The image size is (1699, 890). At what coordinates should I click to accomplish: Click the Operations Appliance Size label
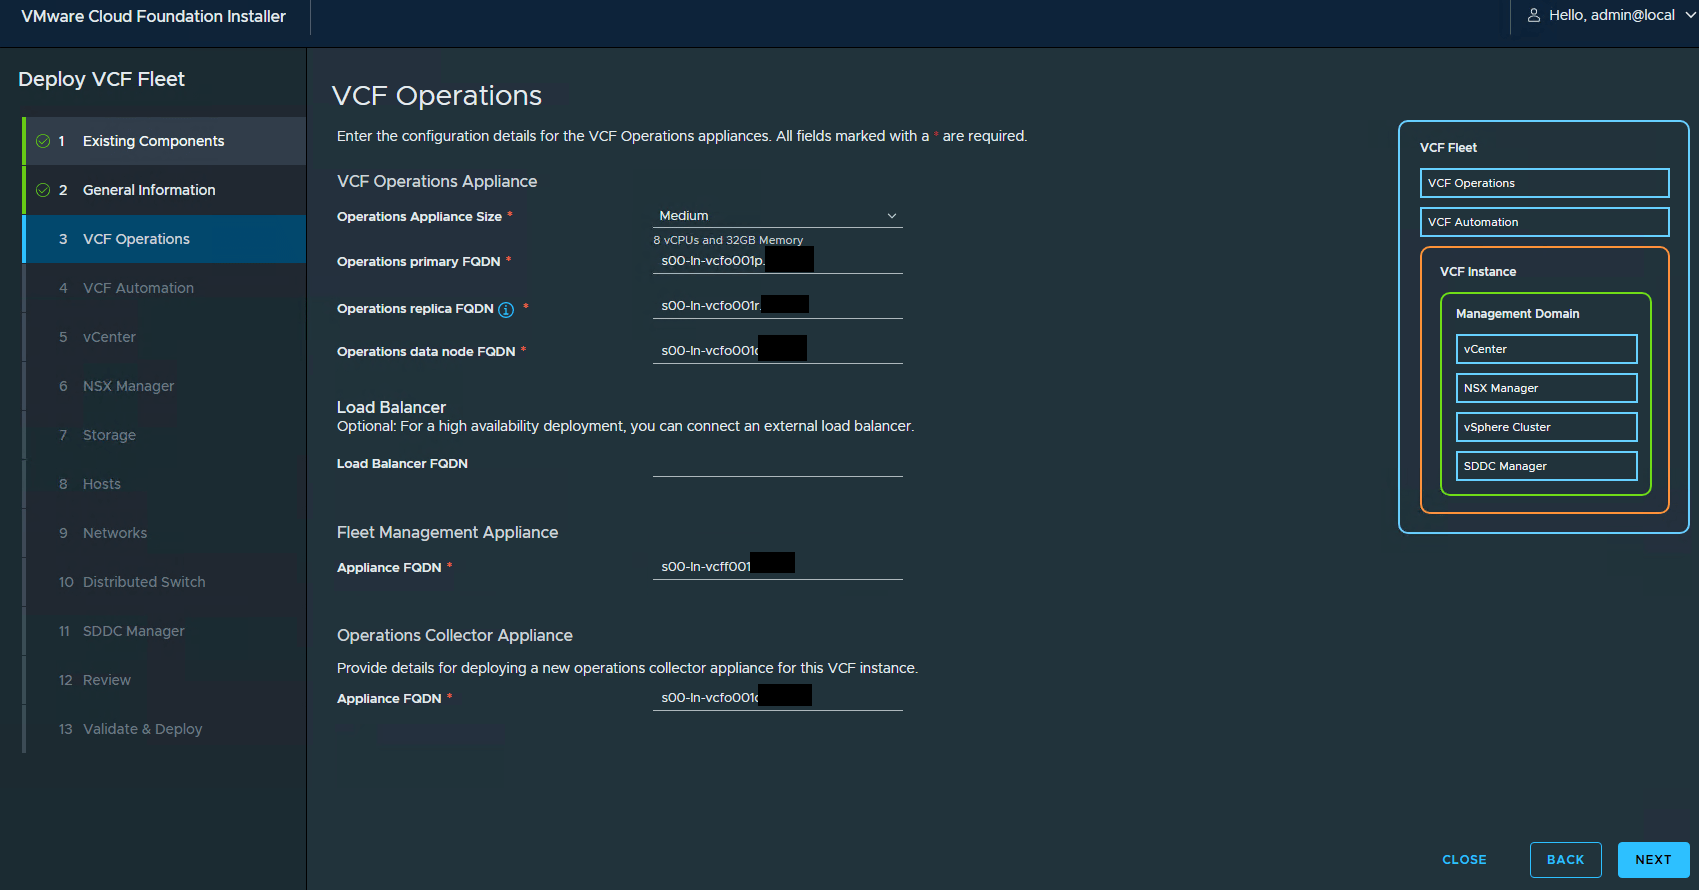coord(419,217)
